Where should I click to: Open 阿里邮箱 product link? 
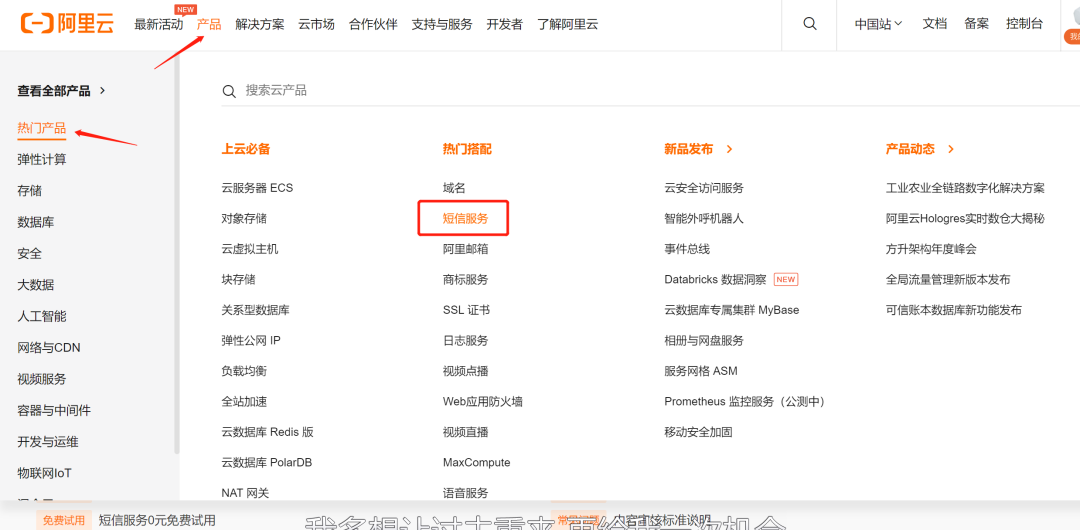click(x=465, y=249)
